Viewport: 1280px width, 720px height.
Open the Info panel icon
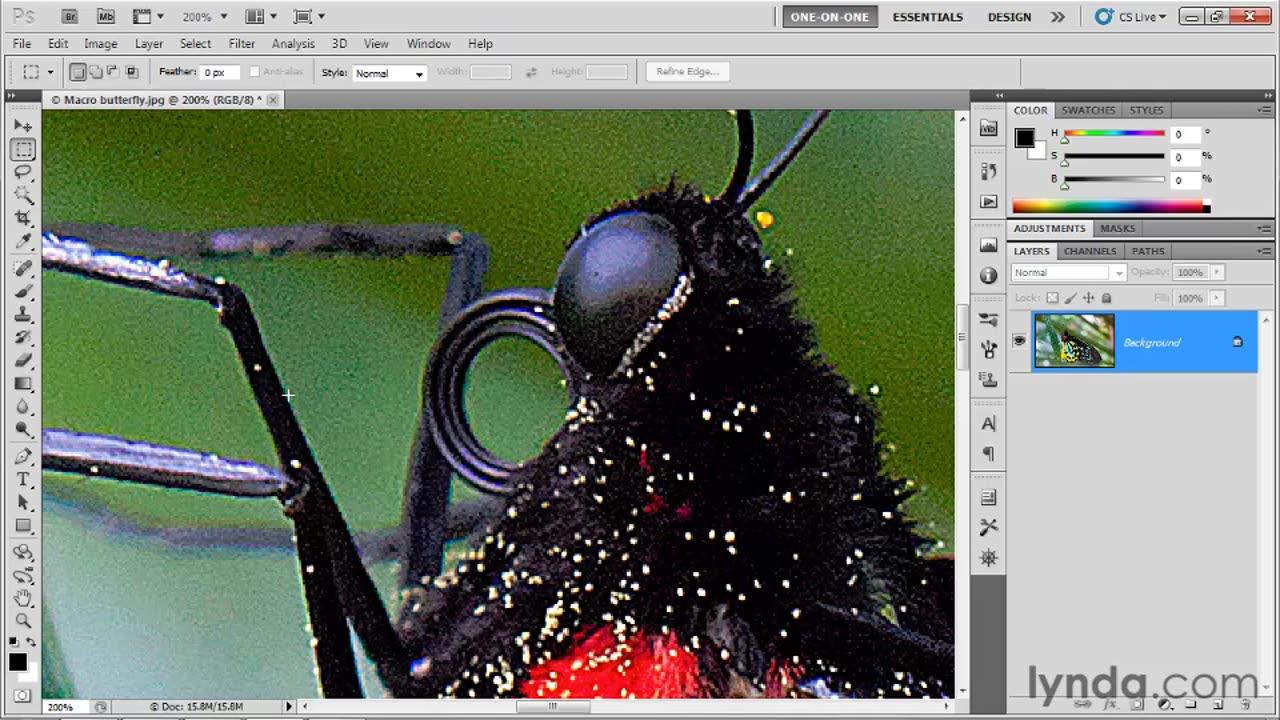pyautogui.click(x=989, y=275)
